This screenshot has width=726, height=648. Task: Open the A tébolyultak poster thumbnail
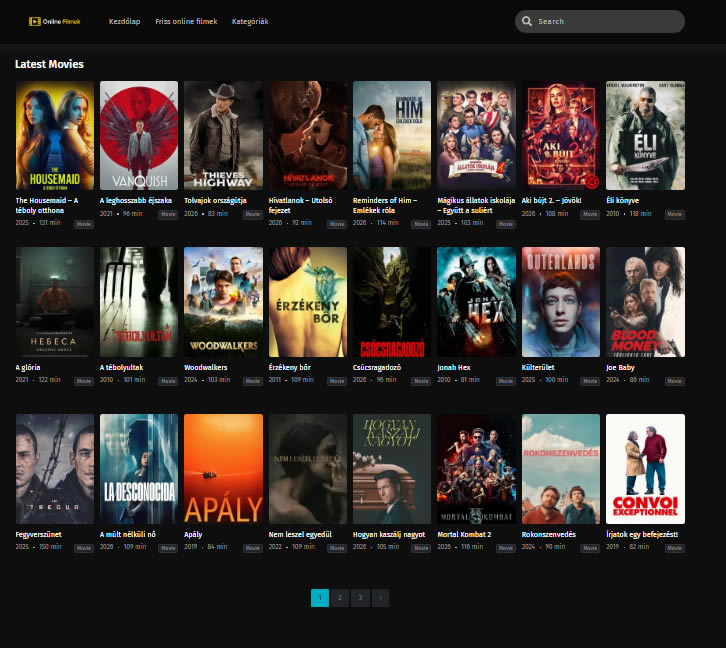[x=139, y=302]
